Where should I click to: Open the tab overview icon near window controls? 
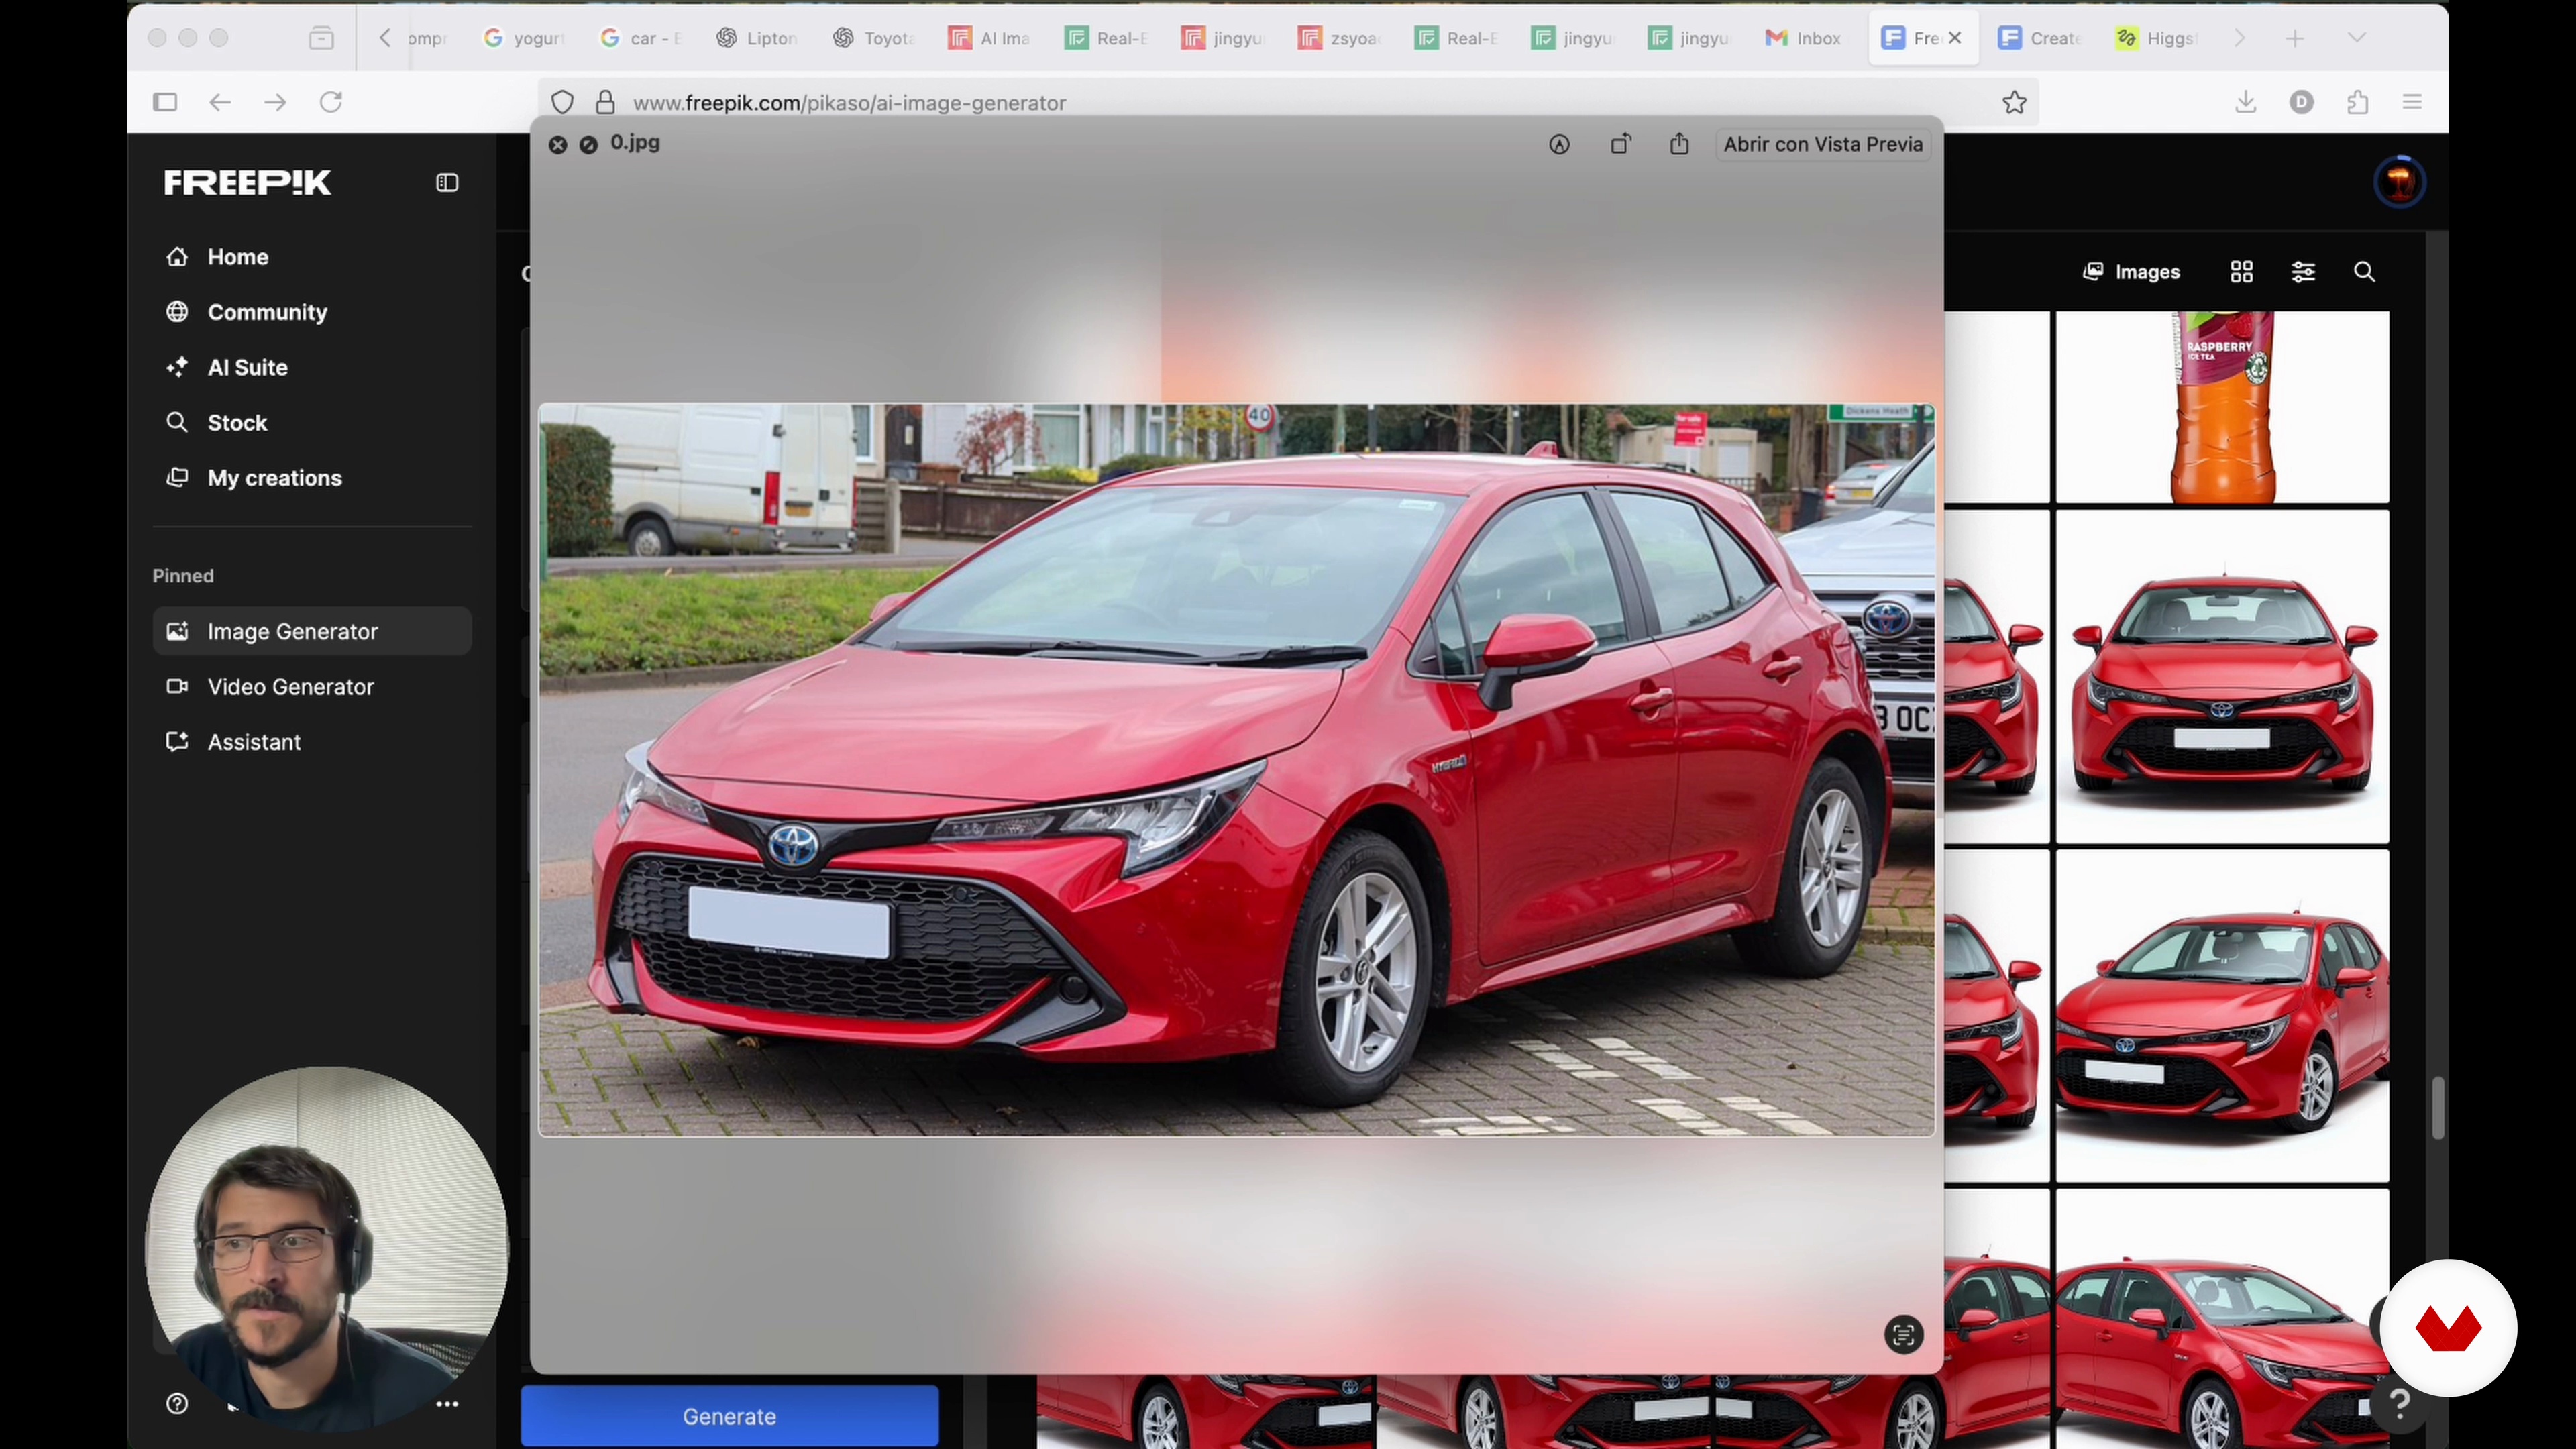tap(321, 38)
